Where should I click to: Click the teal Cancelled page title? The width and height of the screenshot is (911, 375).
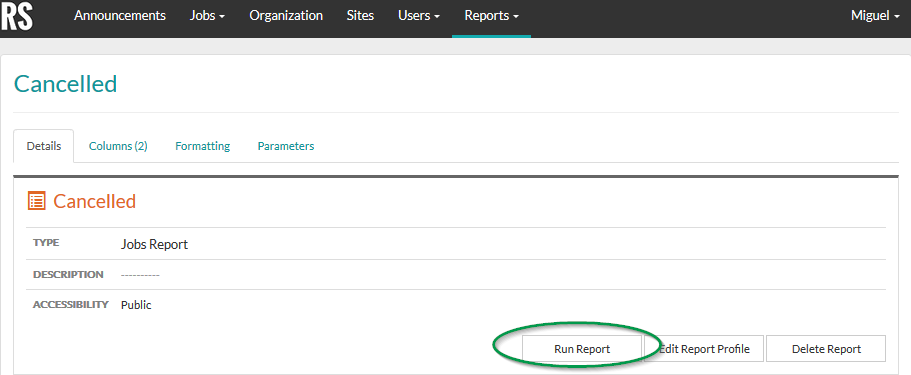pos(66,84)
